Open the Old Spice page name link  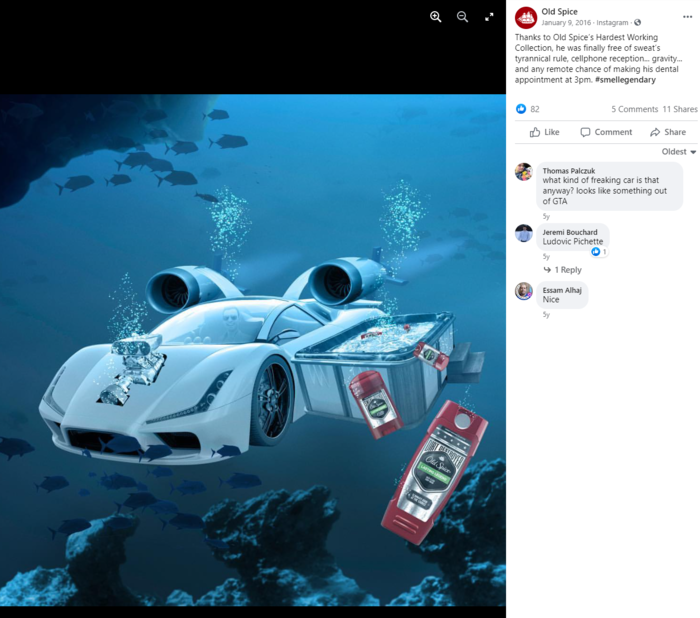click(x=559, y=12)
